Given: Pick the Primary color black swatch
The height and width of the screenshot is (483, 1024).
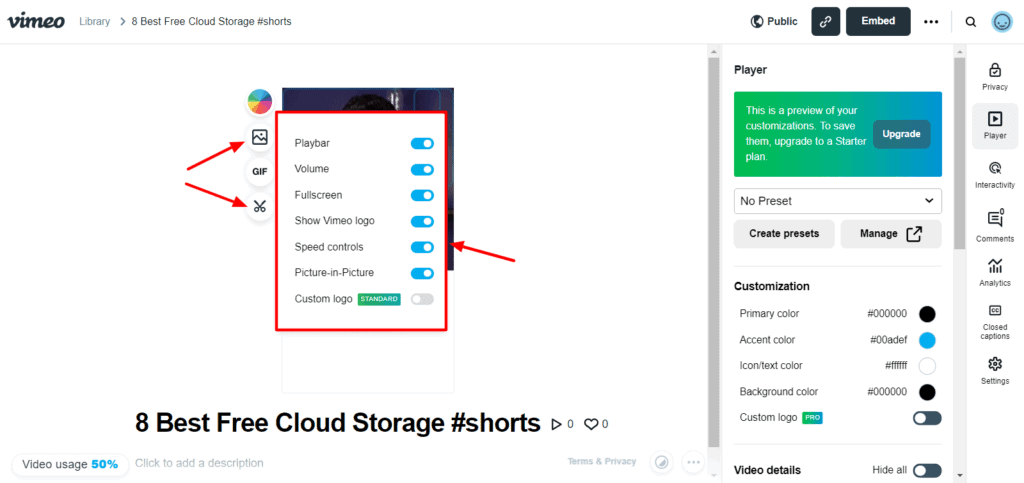Looking at the screenshot, I should pos(927,314).
